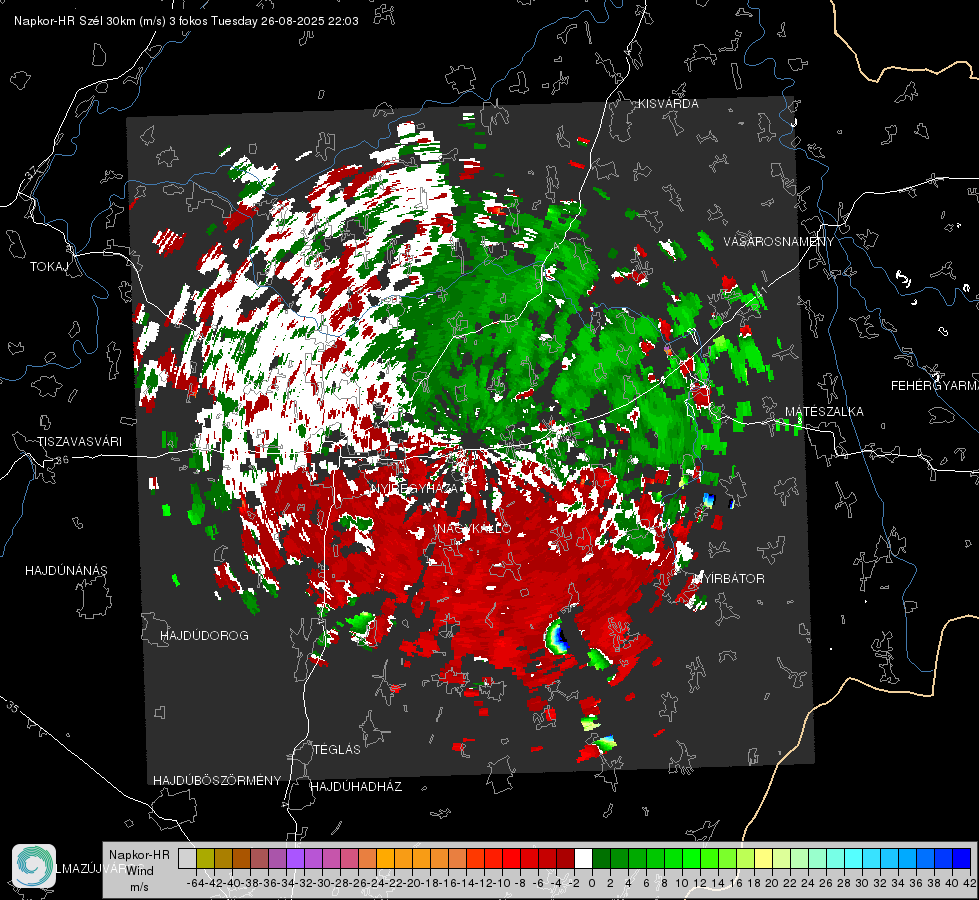Select the TÉGLÁS label
This screenshot has height=900, width=979.
(337, 749)
